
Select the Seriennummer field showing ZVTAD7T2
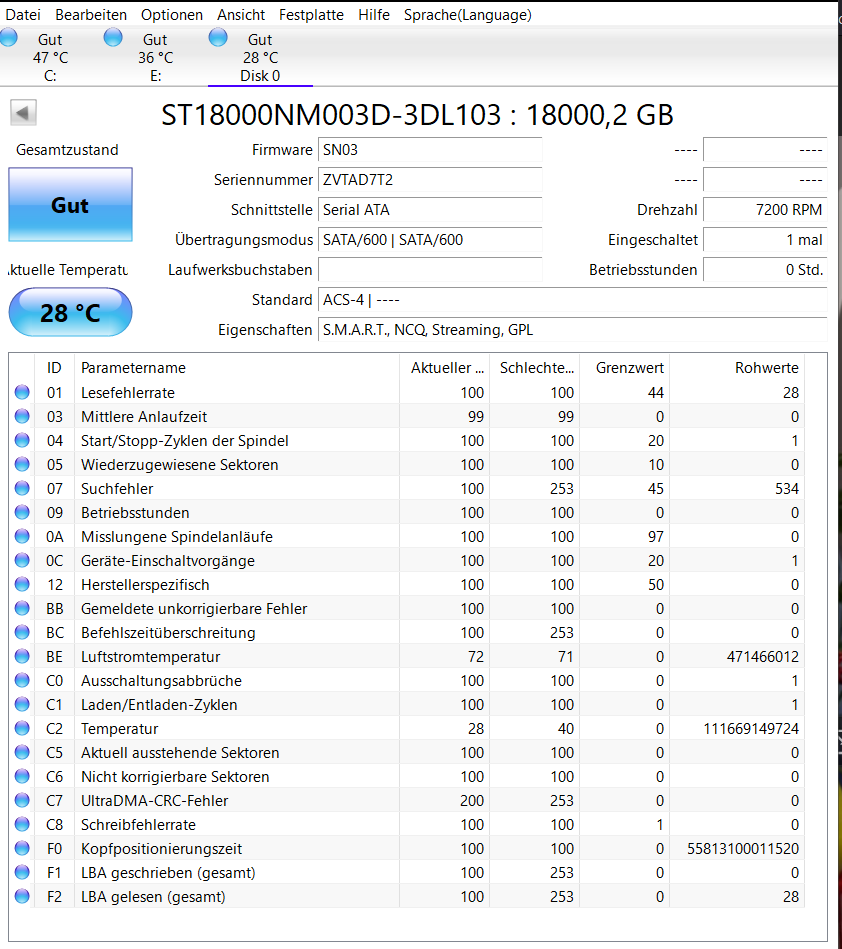click(430, 180)
